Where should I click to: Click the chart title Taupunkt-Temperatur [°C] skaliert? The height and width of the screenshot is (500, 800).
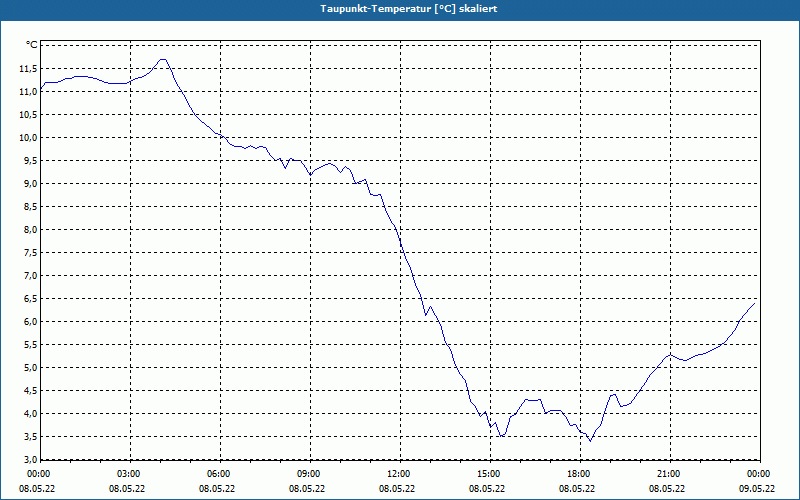tap(409, 9)
